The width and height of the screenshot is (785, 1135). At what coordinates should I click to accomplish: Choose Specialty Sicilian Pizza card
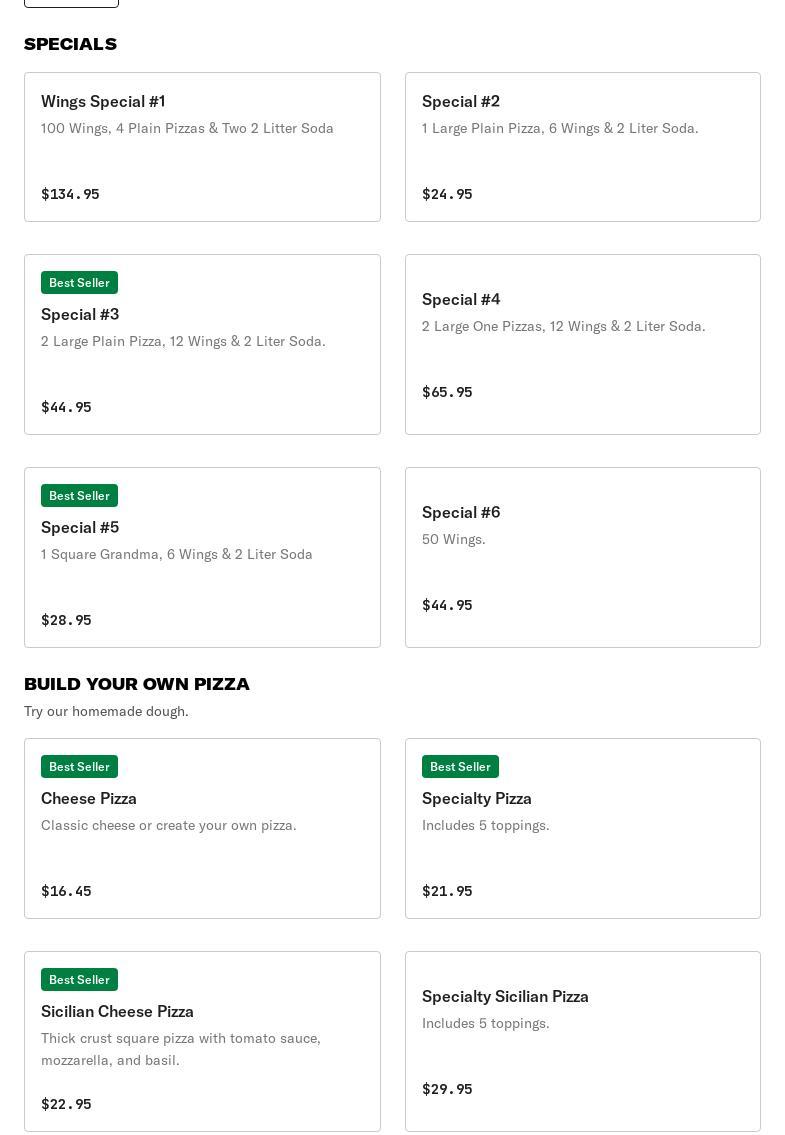(582, 1041)
